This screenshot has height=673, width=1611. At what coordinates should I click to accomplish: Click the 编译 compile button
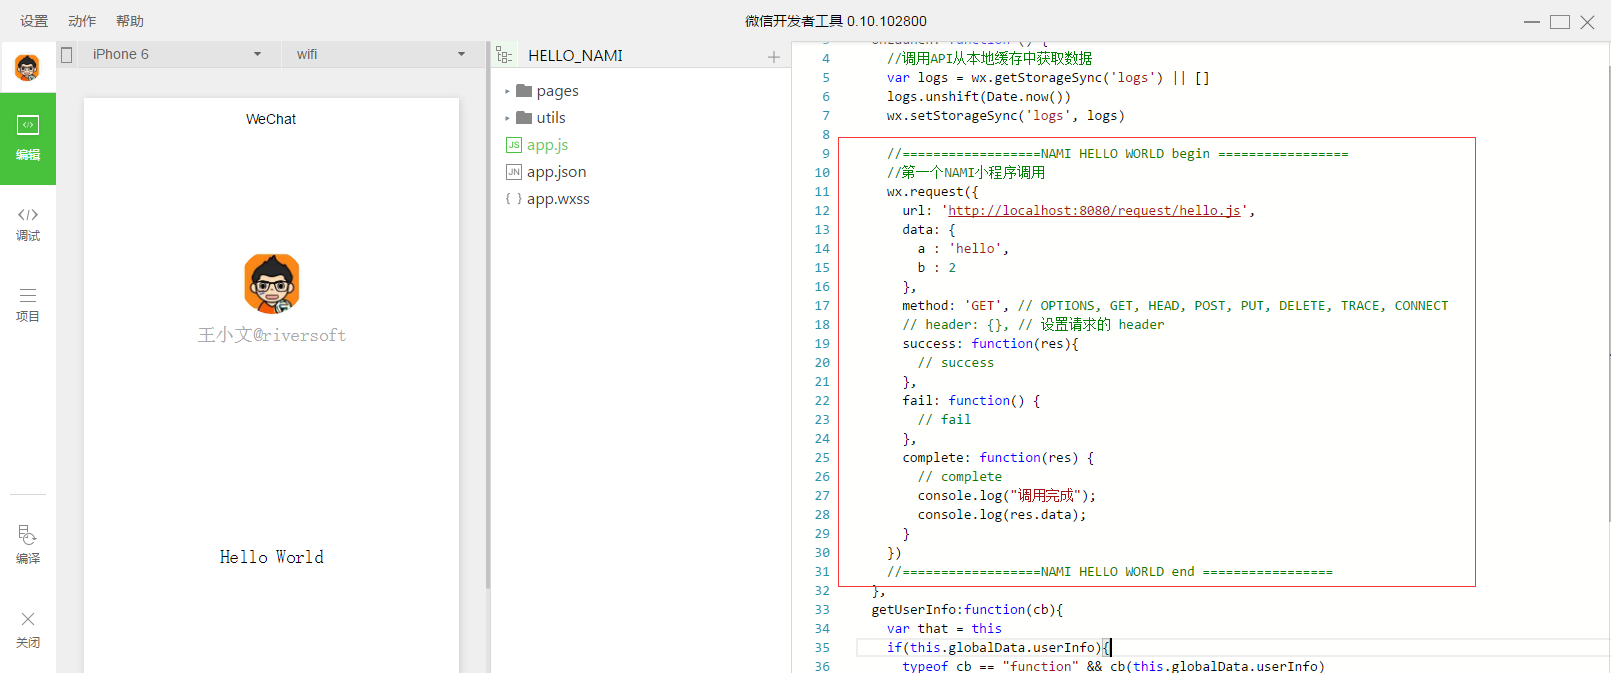[28, 545]
